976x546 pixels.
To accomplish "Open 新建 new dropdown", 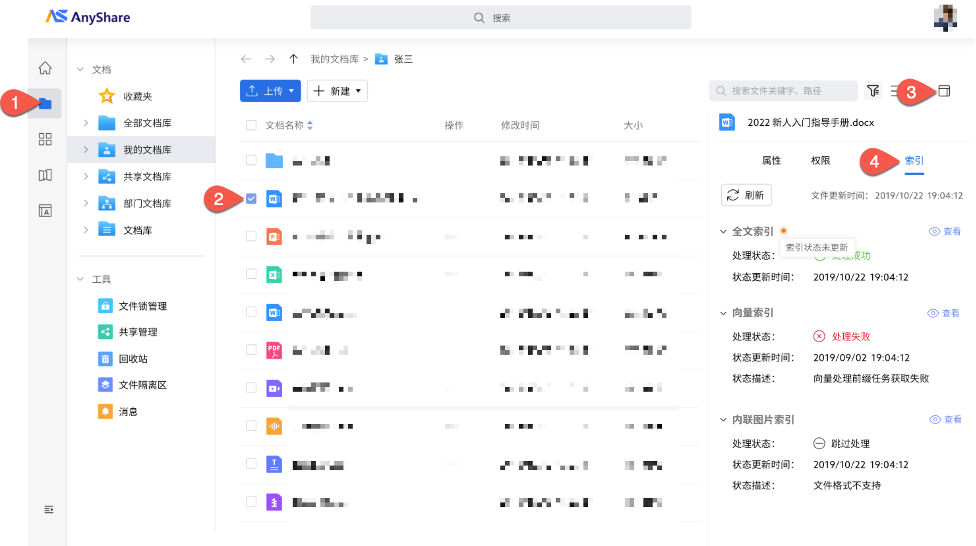I will (337, 91).
